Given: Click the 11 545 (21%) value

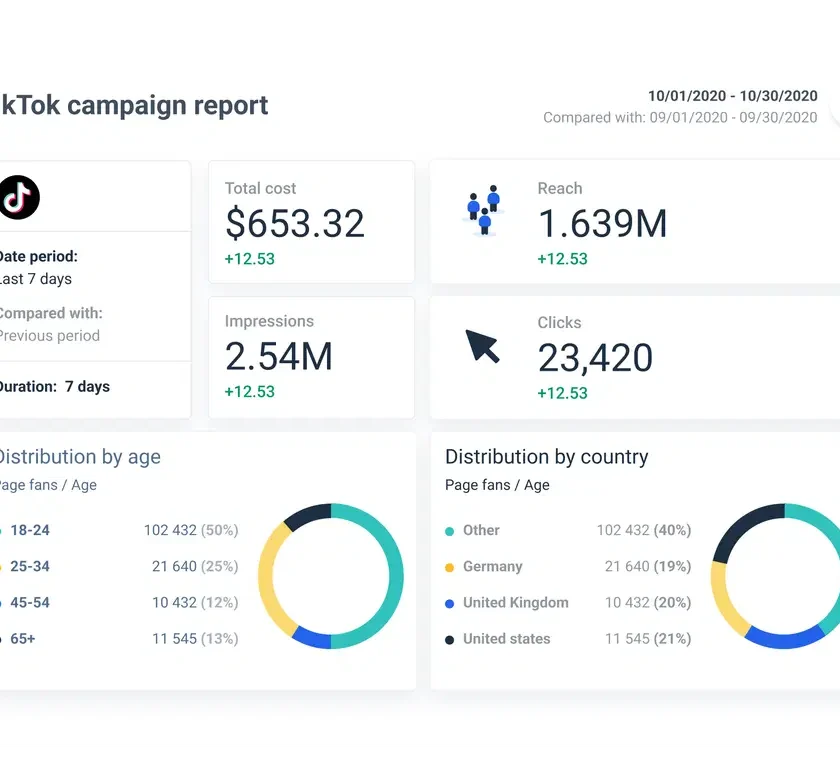Looking at the screenshot, I should [648, 639].
